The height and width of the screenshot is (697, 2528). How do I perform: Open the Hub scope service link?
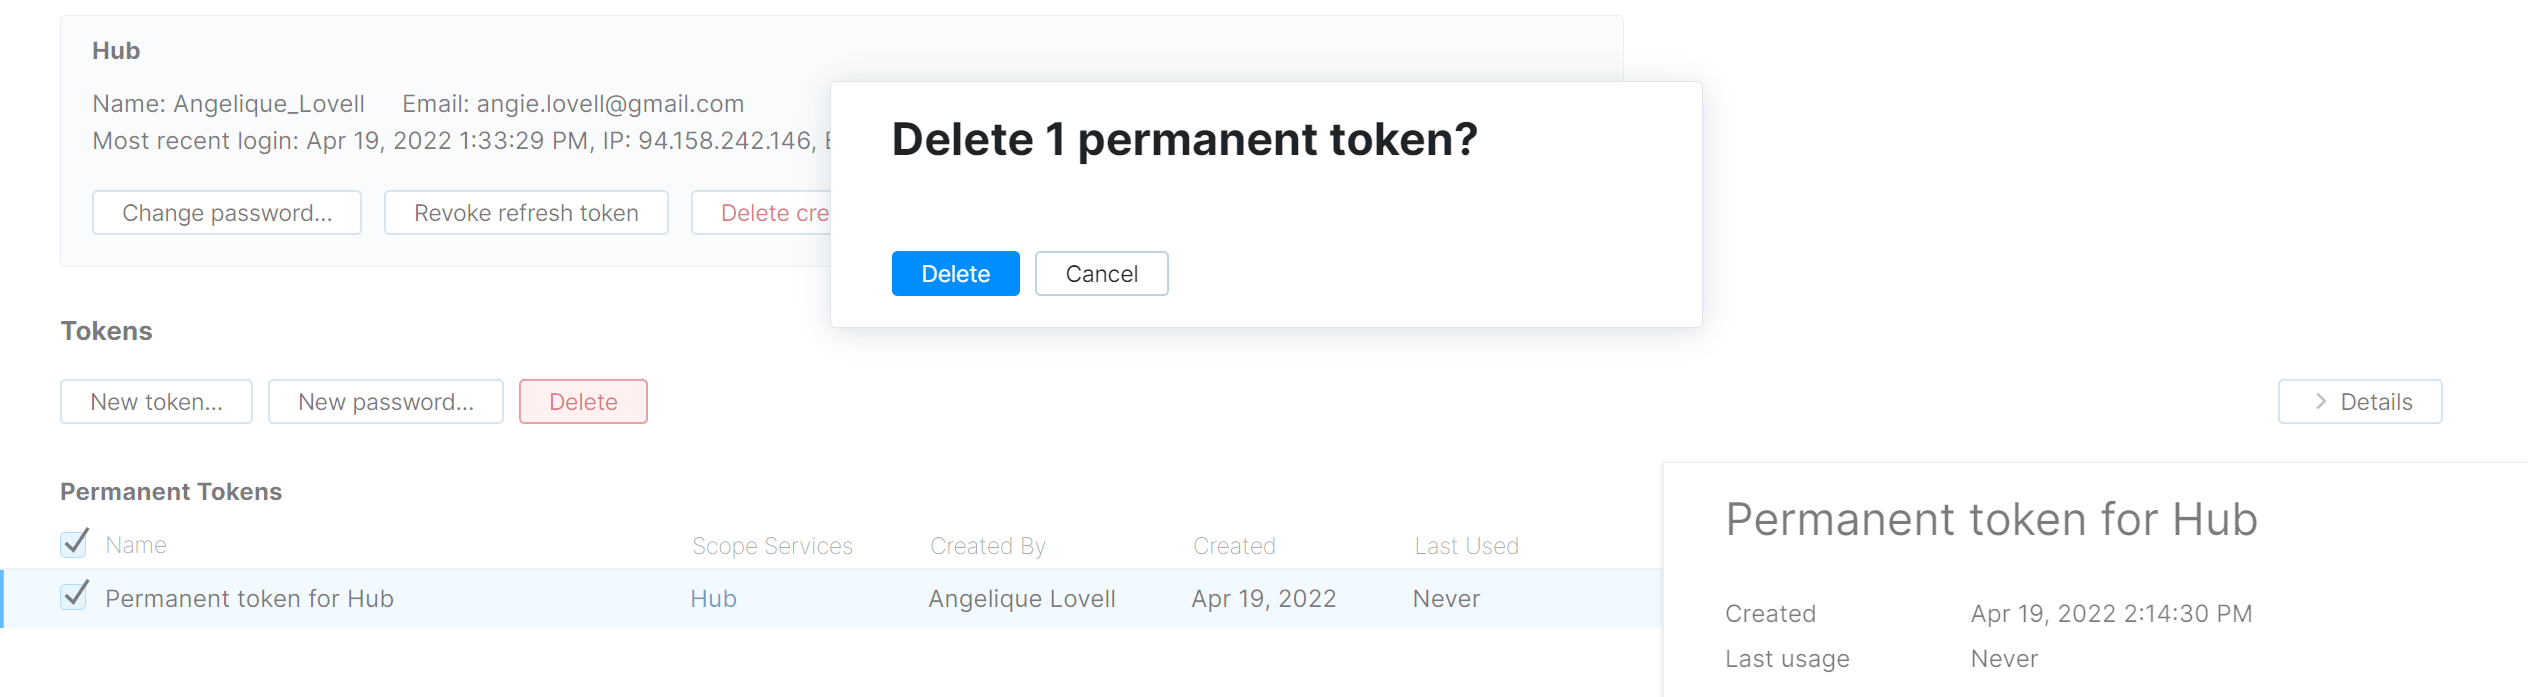pos(713,599)
